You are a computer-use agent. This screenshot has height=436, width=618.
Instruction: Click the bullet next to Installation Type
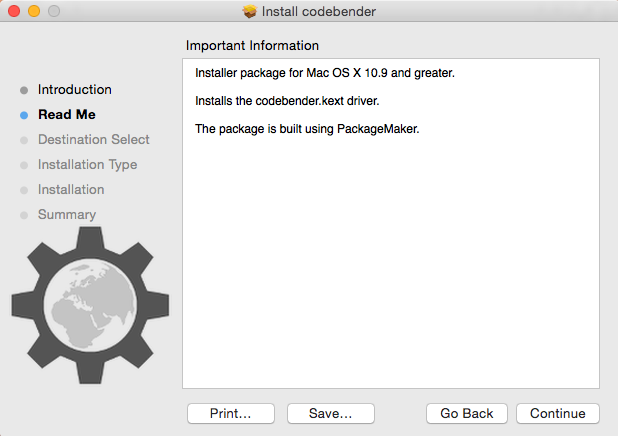(24, 165)
